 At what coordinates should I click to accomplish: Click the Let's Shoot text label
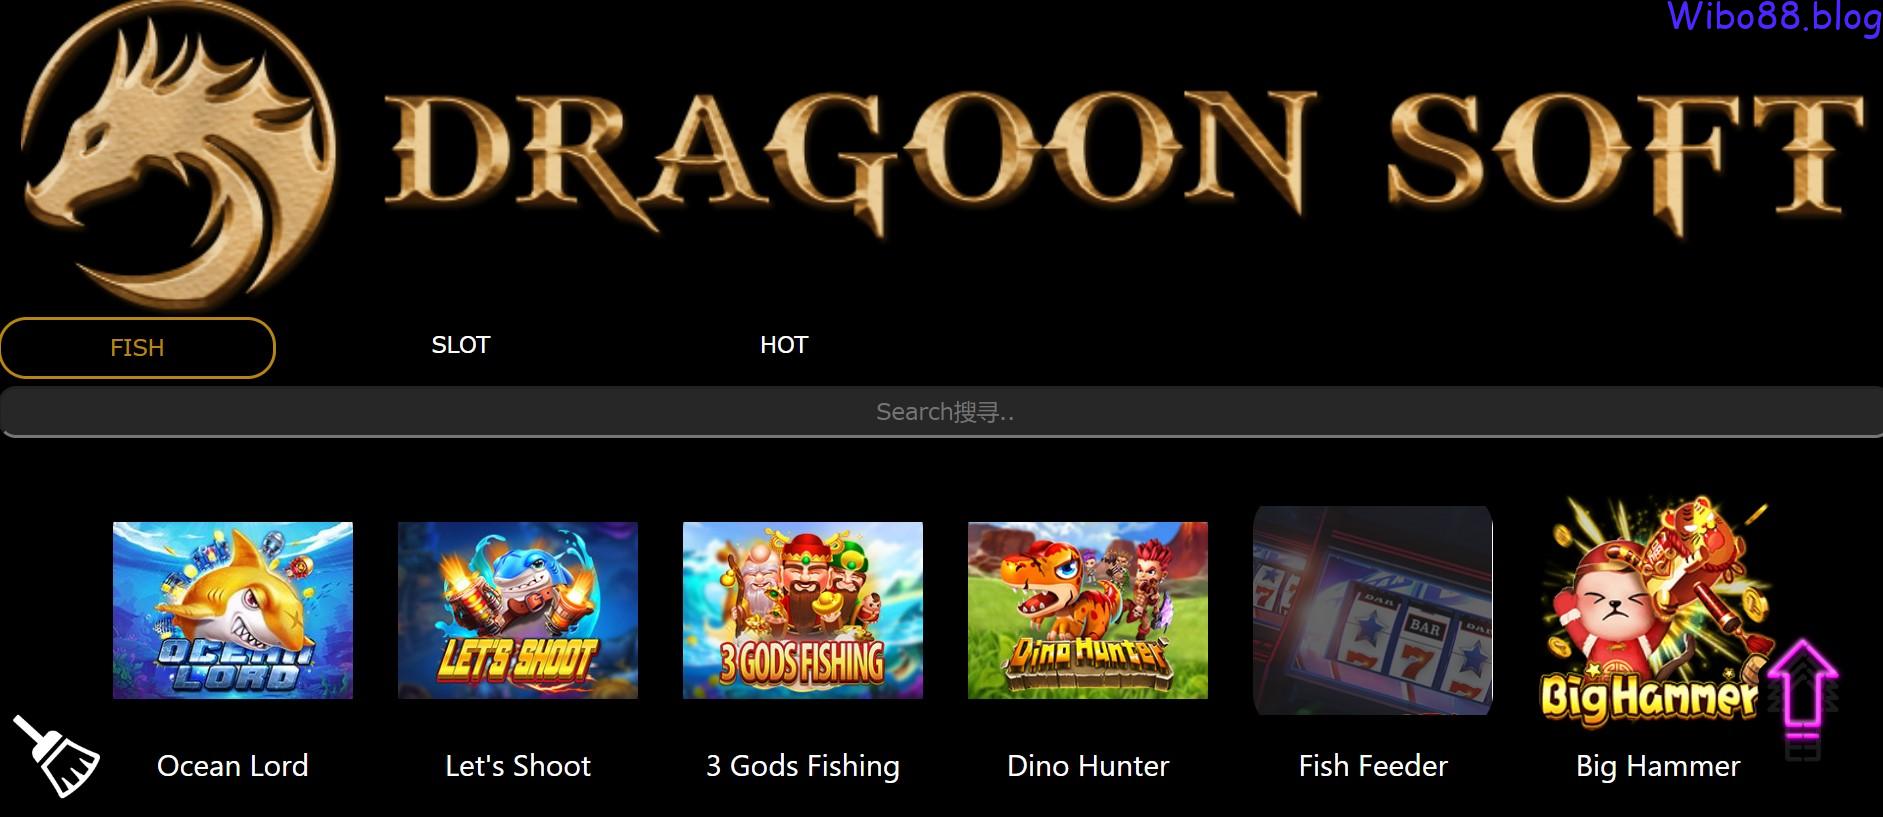[518, 766]
